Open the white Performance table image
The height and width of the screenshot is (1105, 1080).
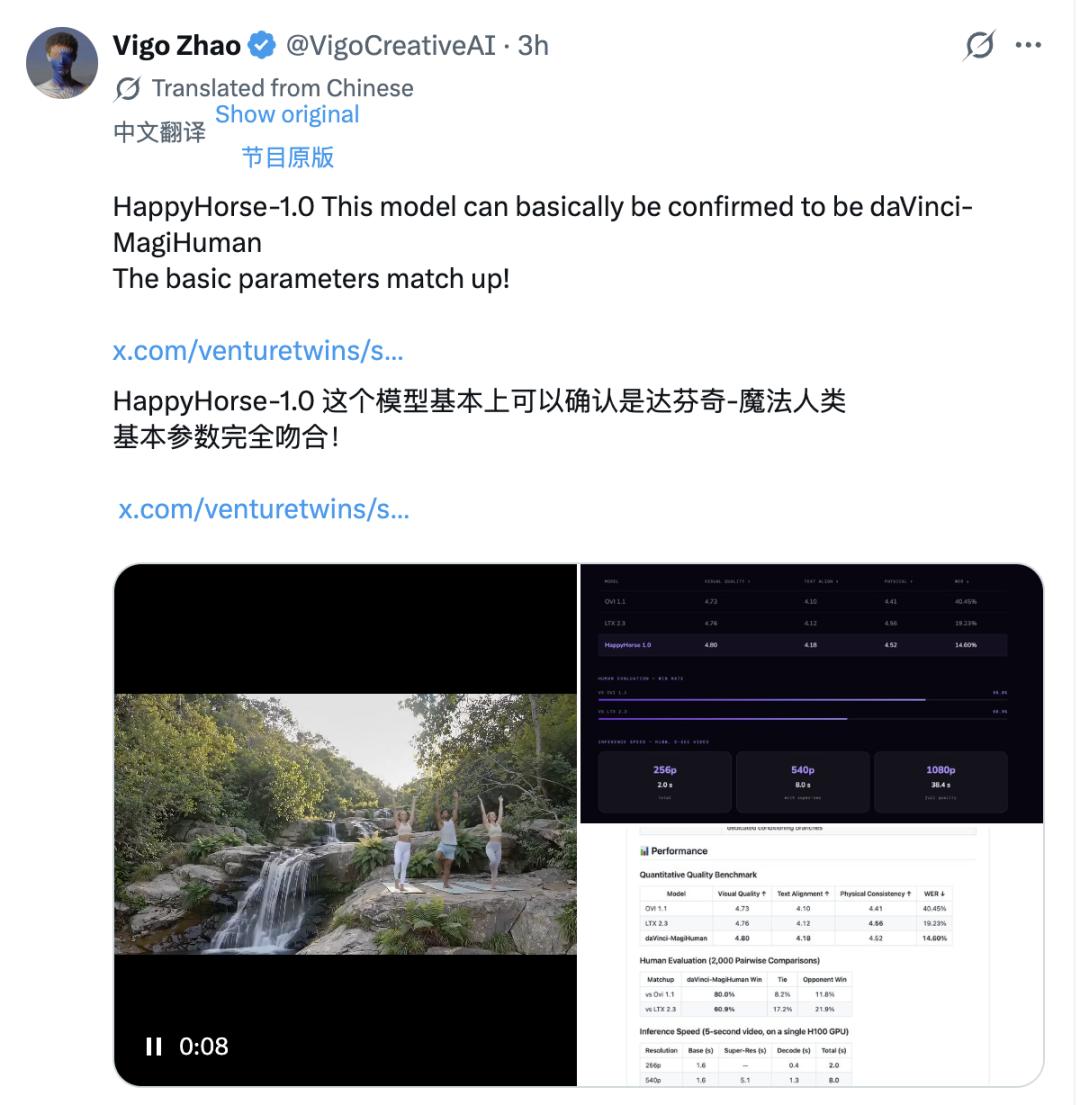coord(812,955)
